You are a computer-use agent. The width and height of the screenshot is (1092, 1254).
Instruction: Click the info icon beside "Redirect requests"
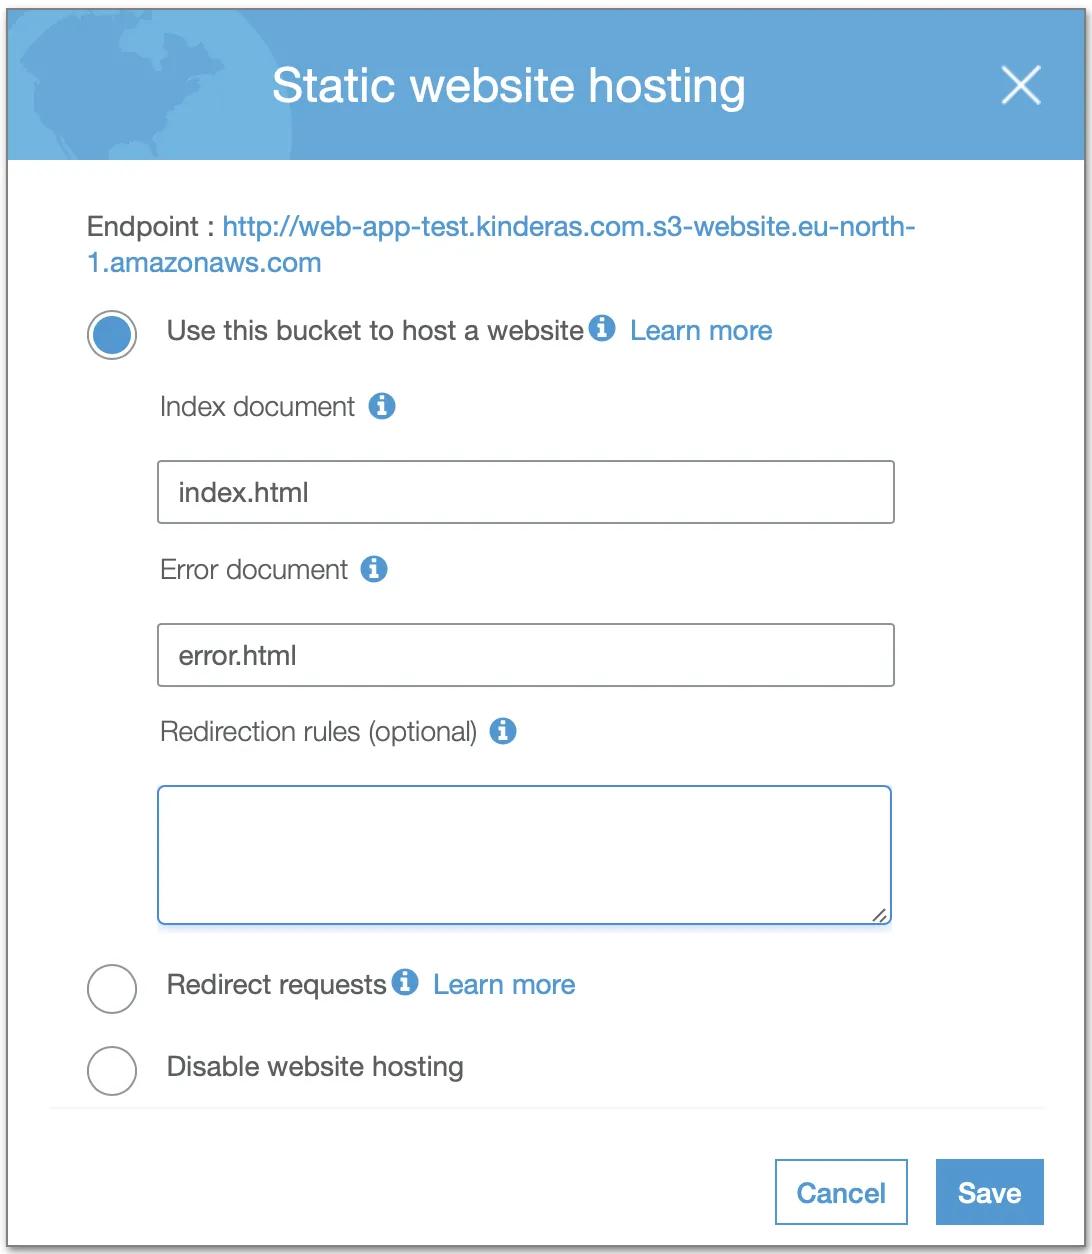405,983
